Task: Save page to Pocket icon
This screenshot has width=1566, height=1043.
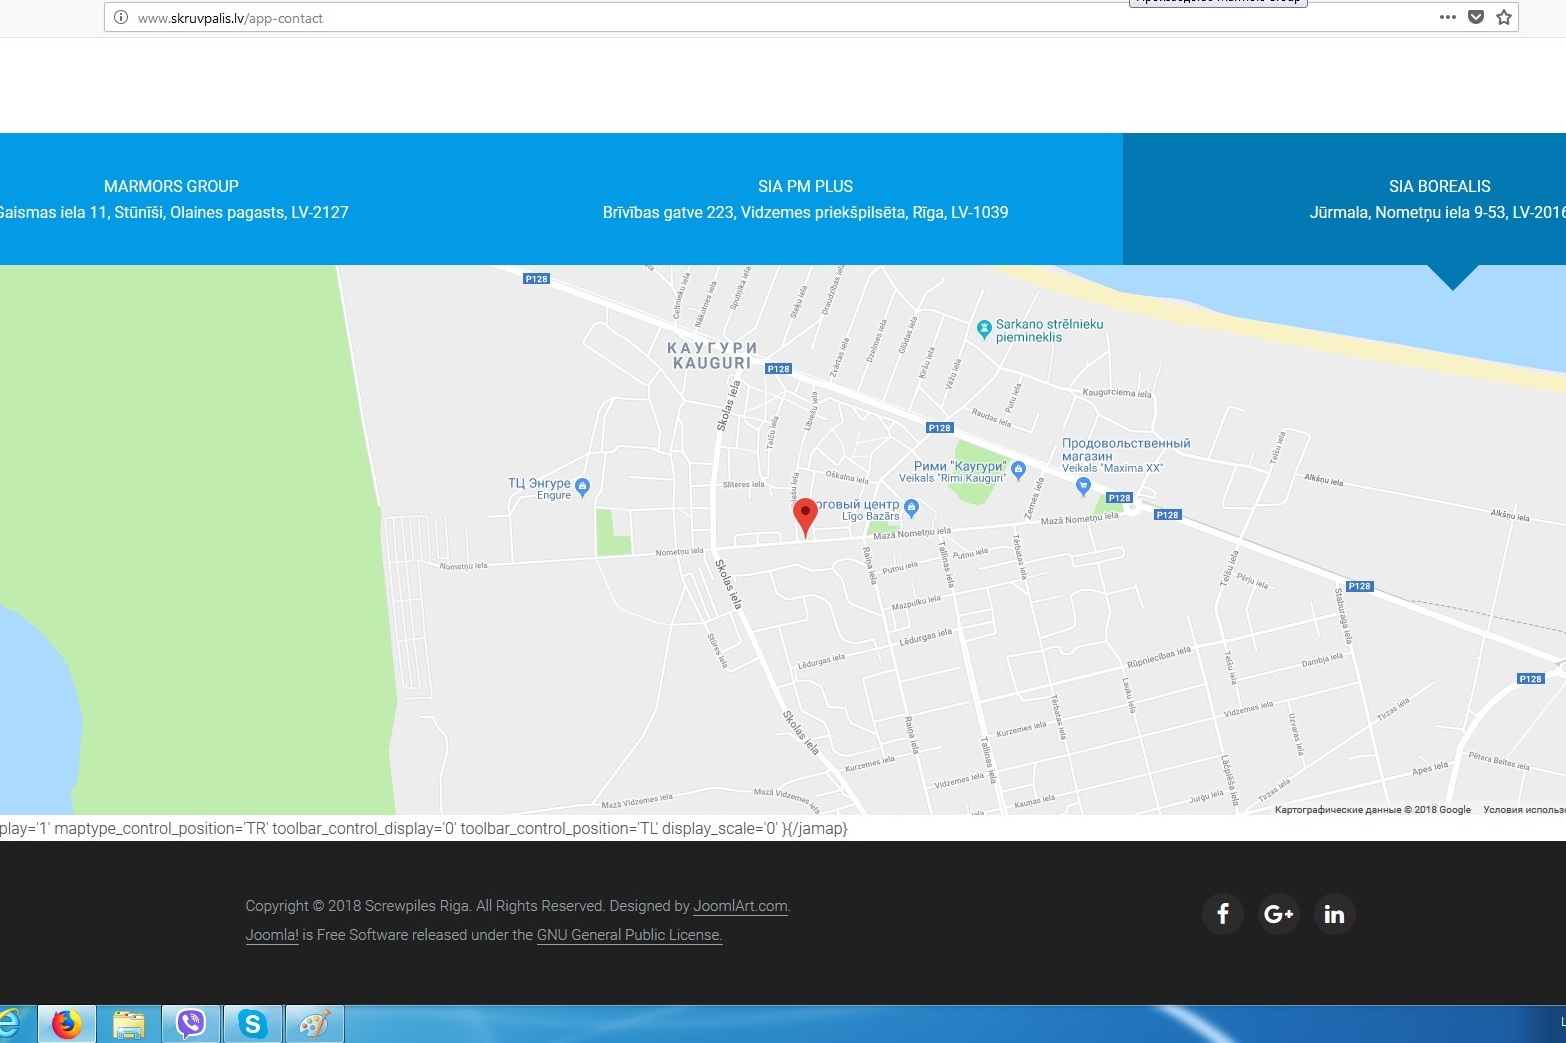Action: [1476, 17]
